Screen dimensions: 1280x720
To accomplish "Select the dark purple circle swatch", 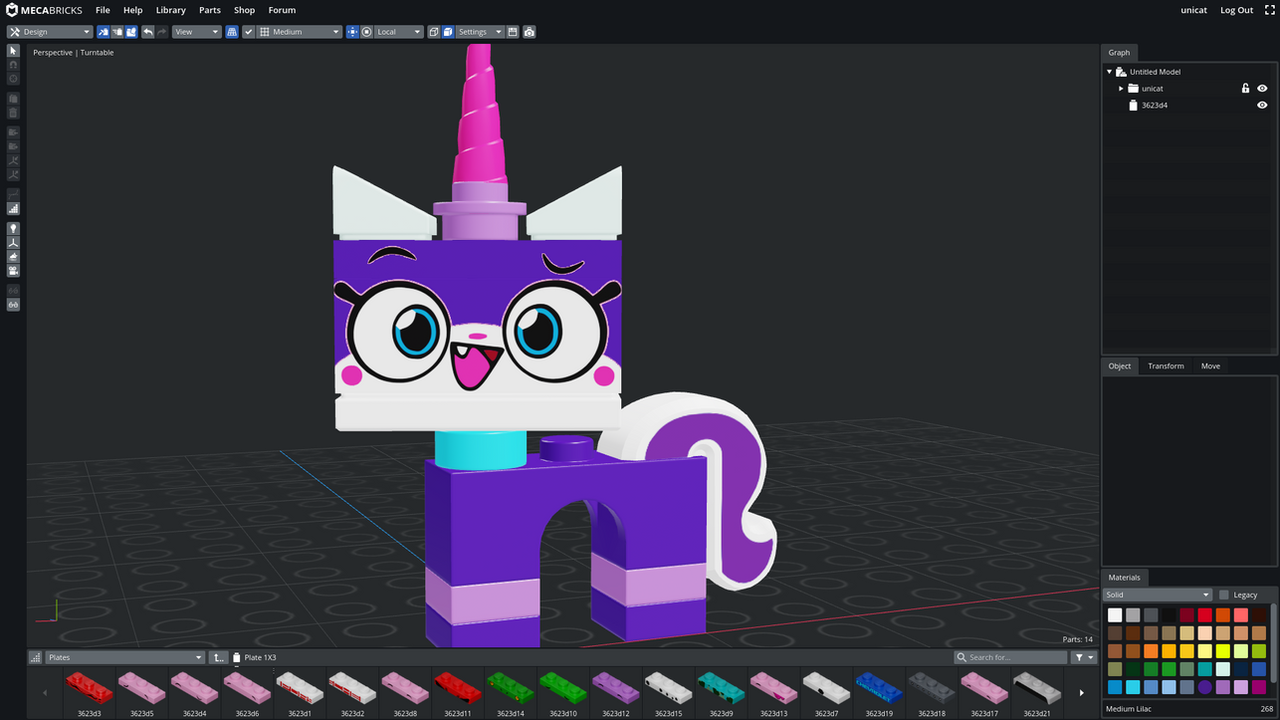I will click(1205, 687).
